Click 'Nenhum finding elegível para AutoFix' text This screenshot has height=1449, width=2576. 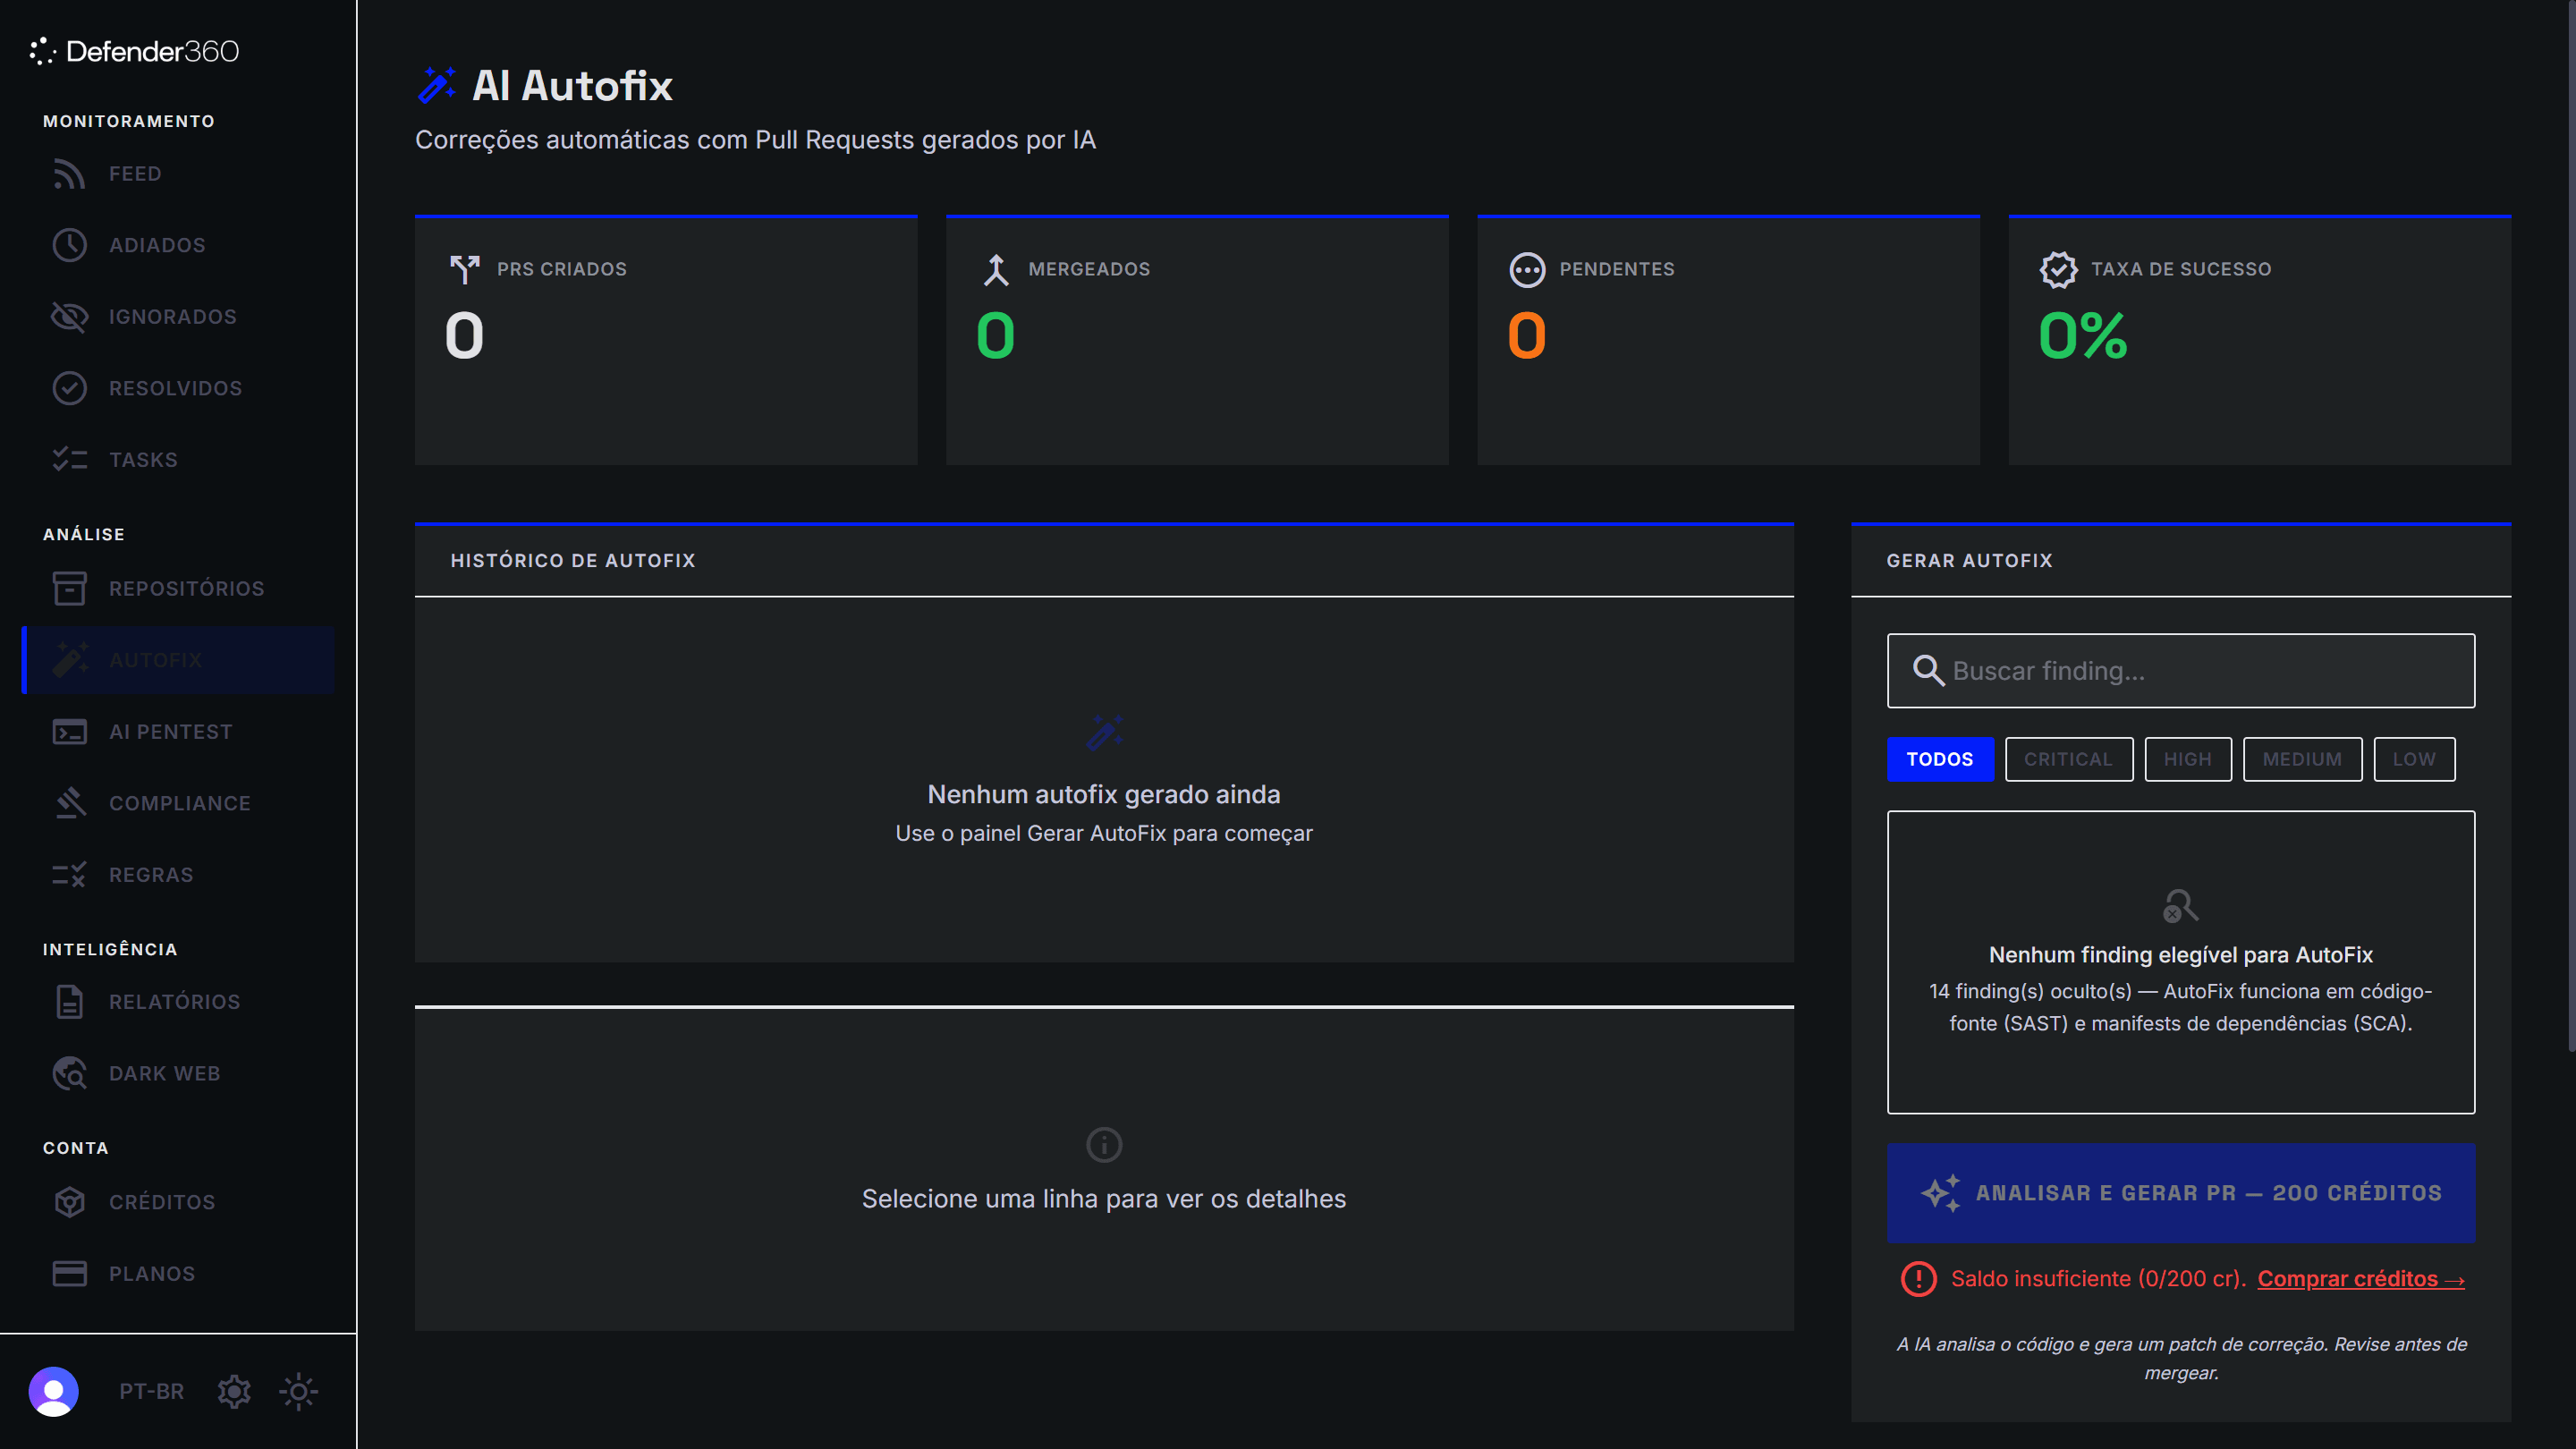click(2181, 955)
